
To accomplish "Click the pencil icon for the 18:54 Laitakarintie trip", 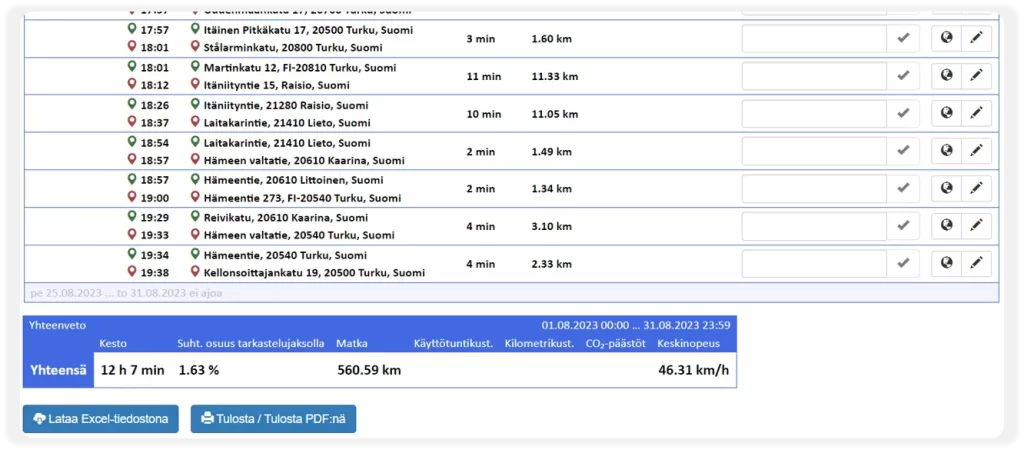I will tap(976, 151).
